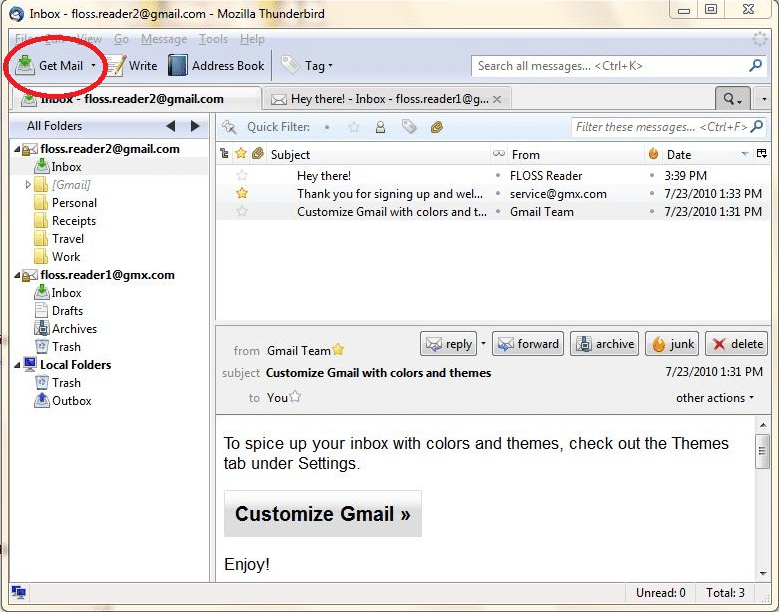
Task: Toggle starred-only quick filter
Action: [x=352, y=127]
